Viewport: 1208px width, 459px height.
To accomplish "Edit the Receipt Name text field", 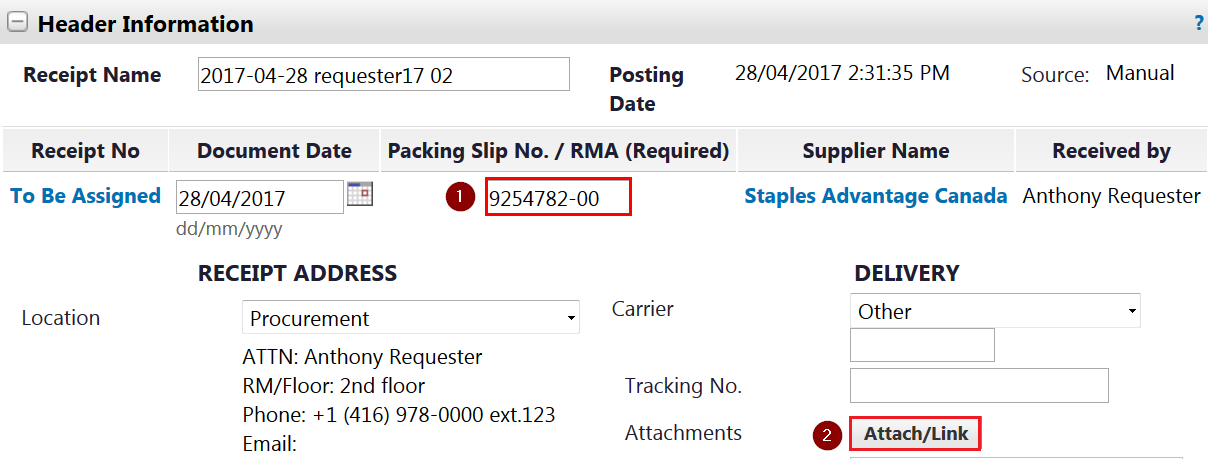I will (x=384, y=75).
